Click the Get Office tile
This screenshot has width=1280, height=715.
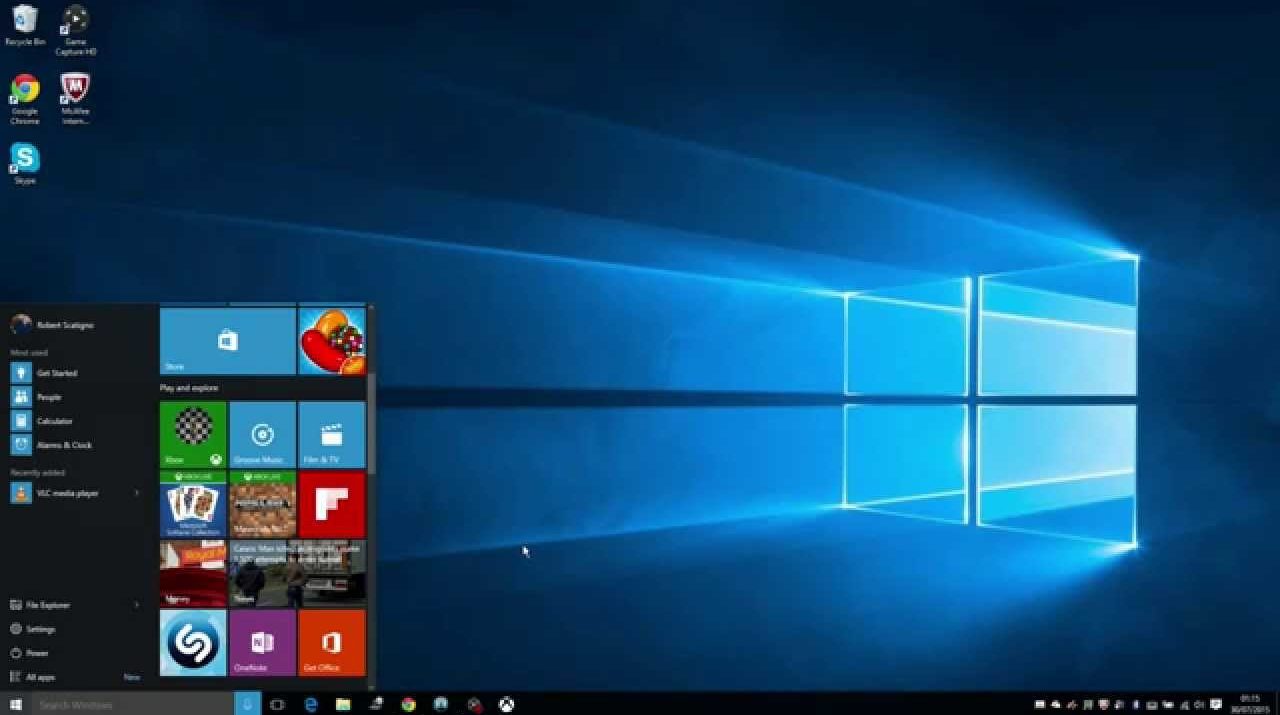click(x=332, y=643)
